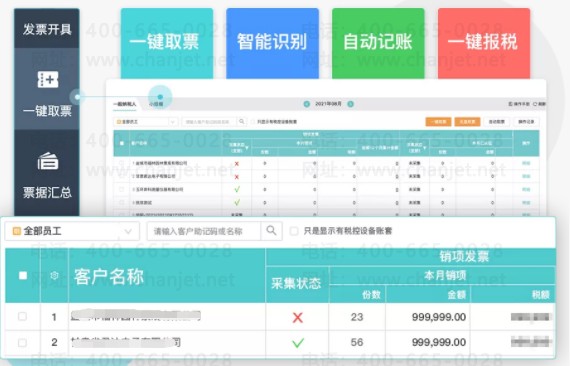This screenshot has width=570, height=366.
Task: Select 发票开具 in the sidebar
Action: 47,29
